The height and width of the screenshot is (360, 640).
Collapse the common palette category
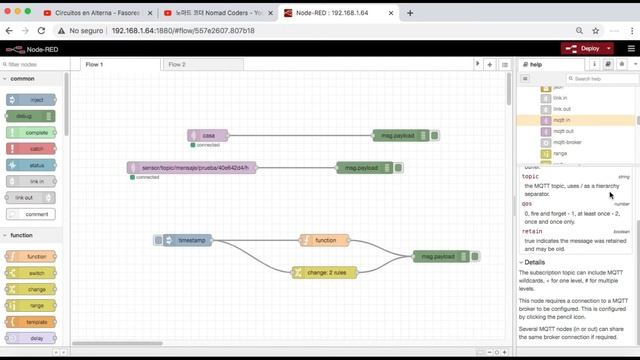click(x=31, y=78)
